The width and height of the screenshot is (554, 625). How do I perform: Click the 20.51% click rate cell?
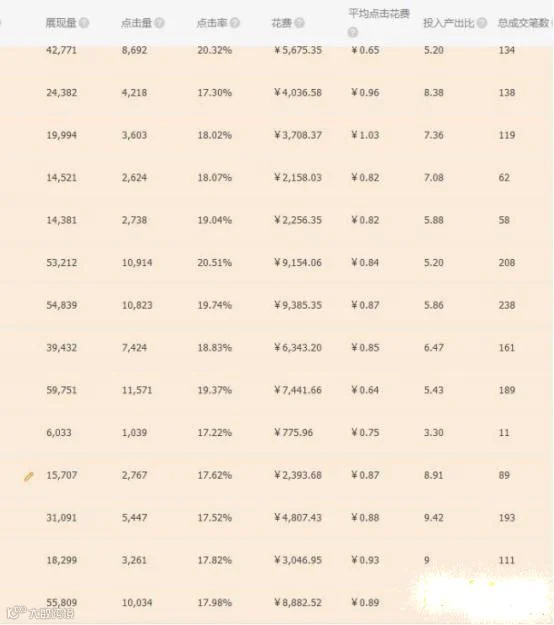pyautogui.click(x=214, y=263)
